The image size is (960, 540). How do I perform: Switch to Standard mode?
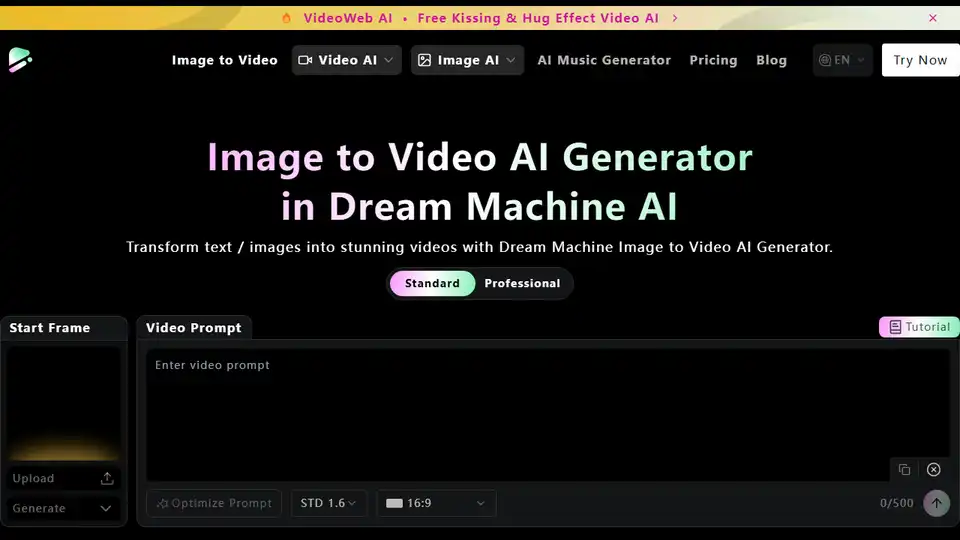(432, 283)
